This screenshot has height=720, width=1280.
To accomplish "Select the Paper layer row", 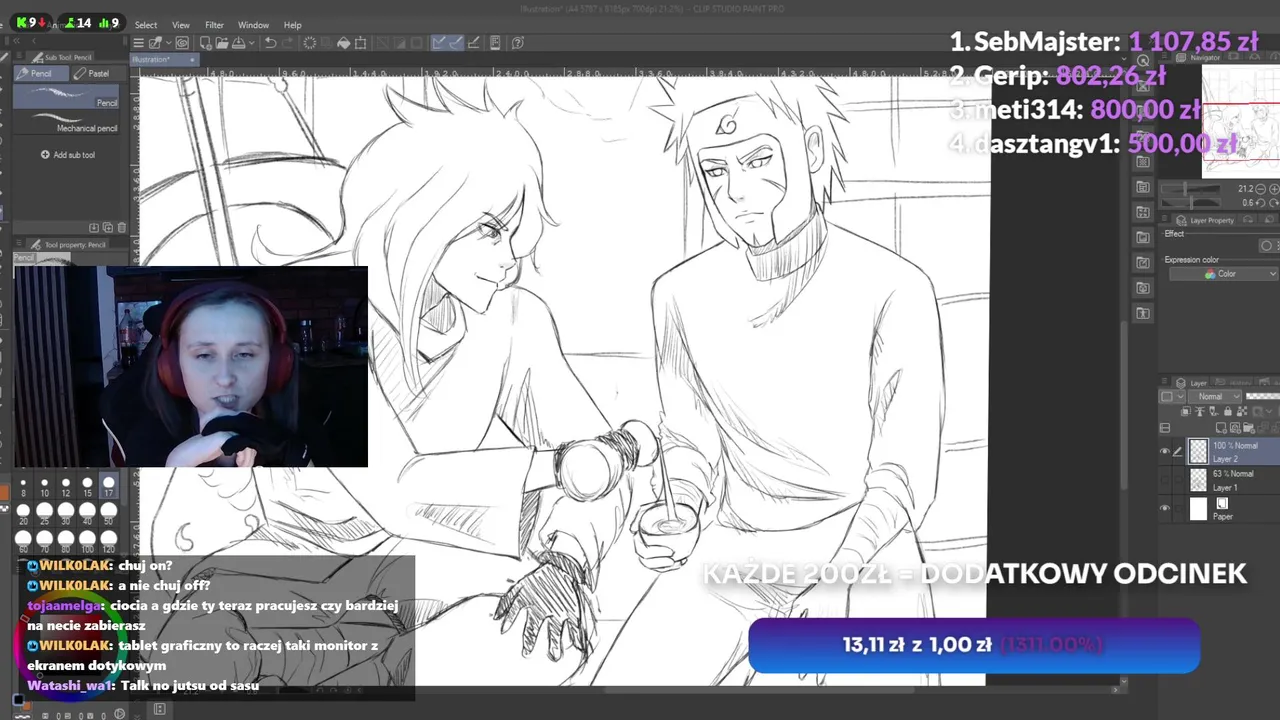I will coord(1232,508).
